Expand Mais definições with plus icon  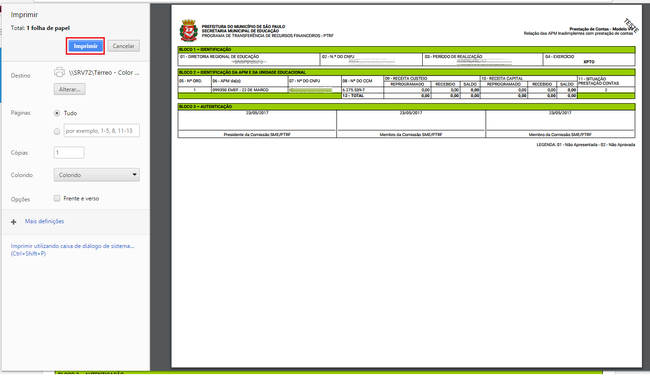[x=14, y=222]
